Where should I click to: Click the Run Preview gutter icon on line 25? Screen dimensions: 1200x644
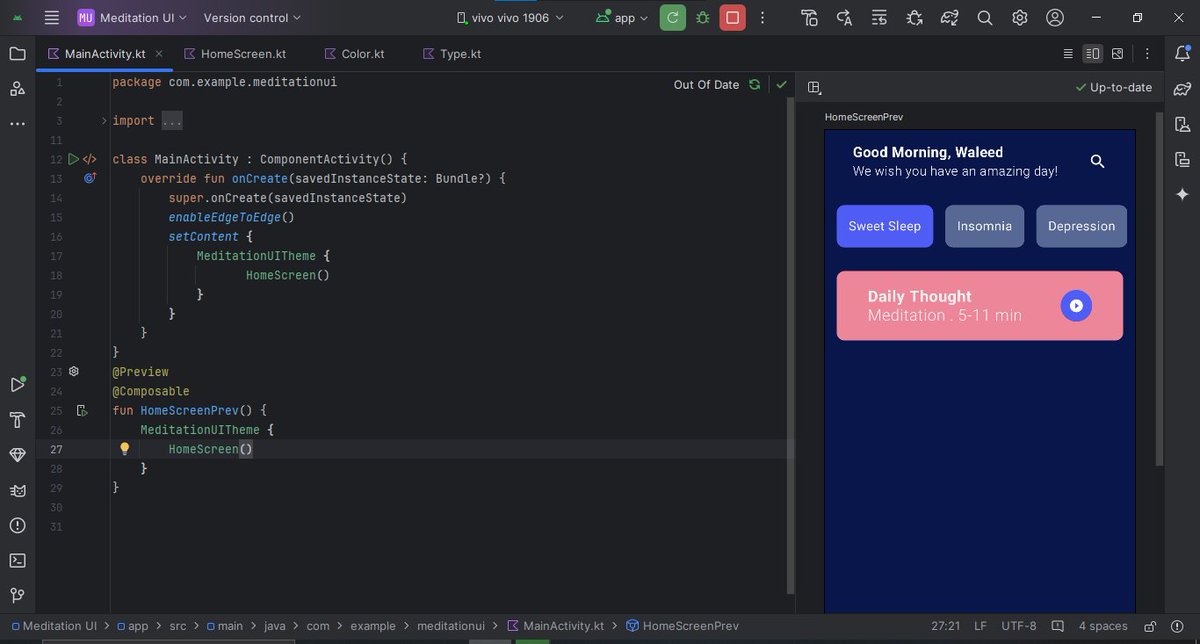tap(84, 410)
